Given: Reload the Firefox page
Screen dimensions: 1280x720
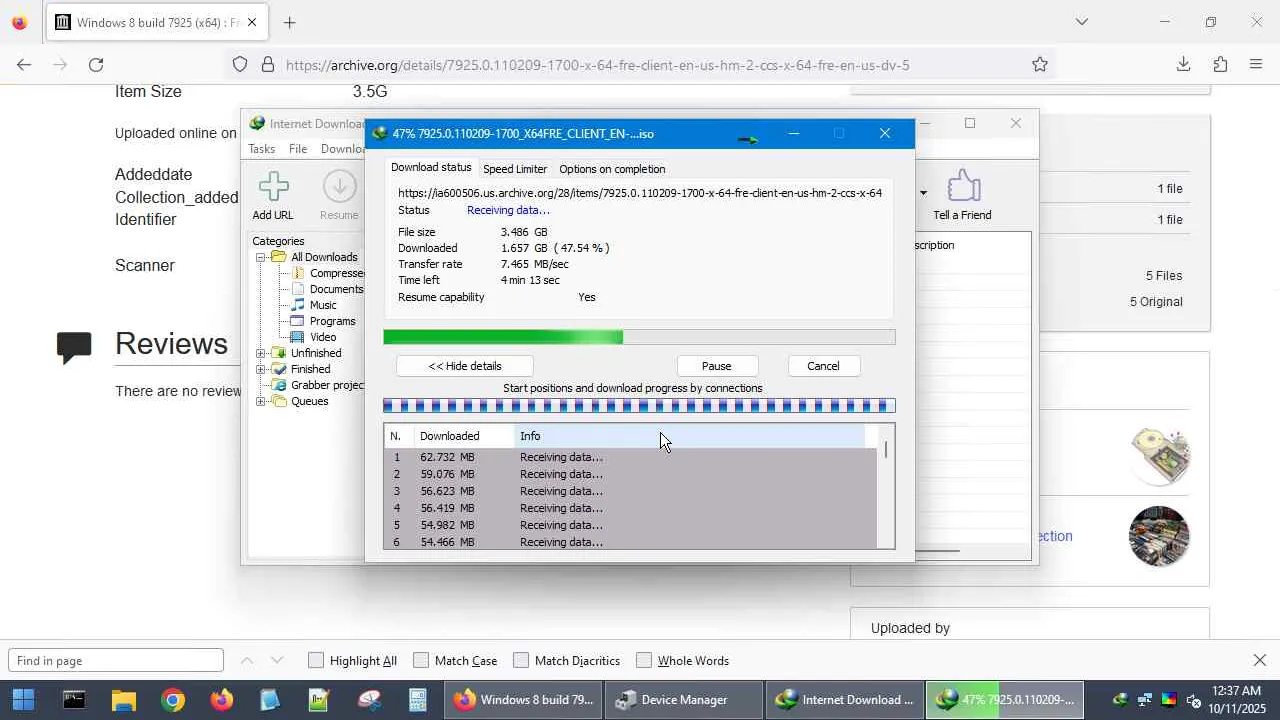Looking at the screenshot, I should pos(96,65).
